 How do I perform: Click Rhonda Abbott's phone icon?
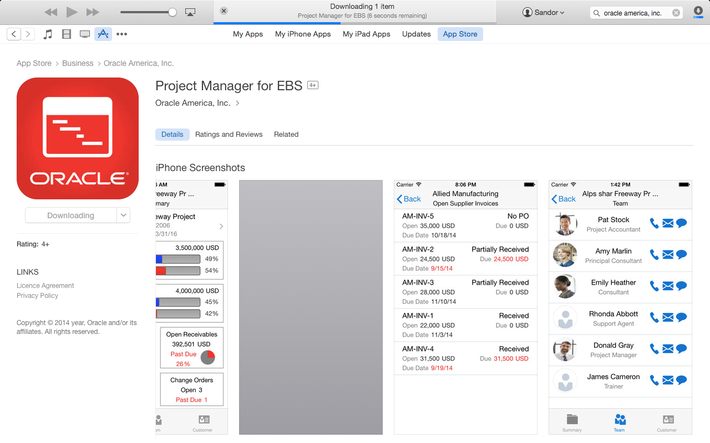654,318
